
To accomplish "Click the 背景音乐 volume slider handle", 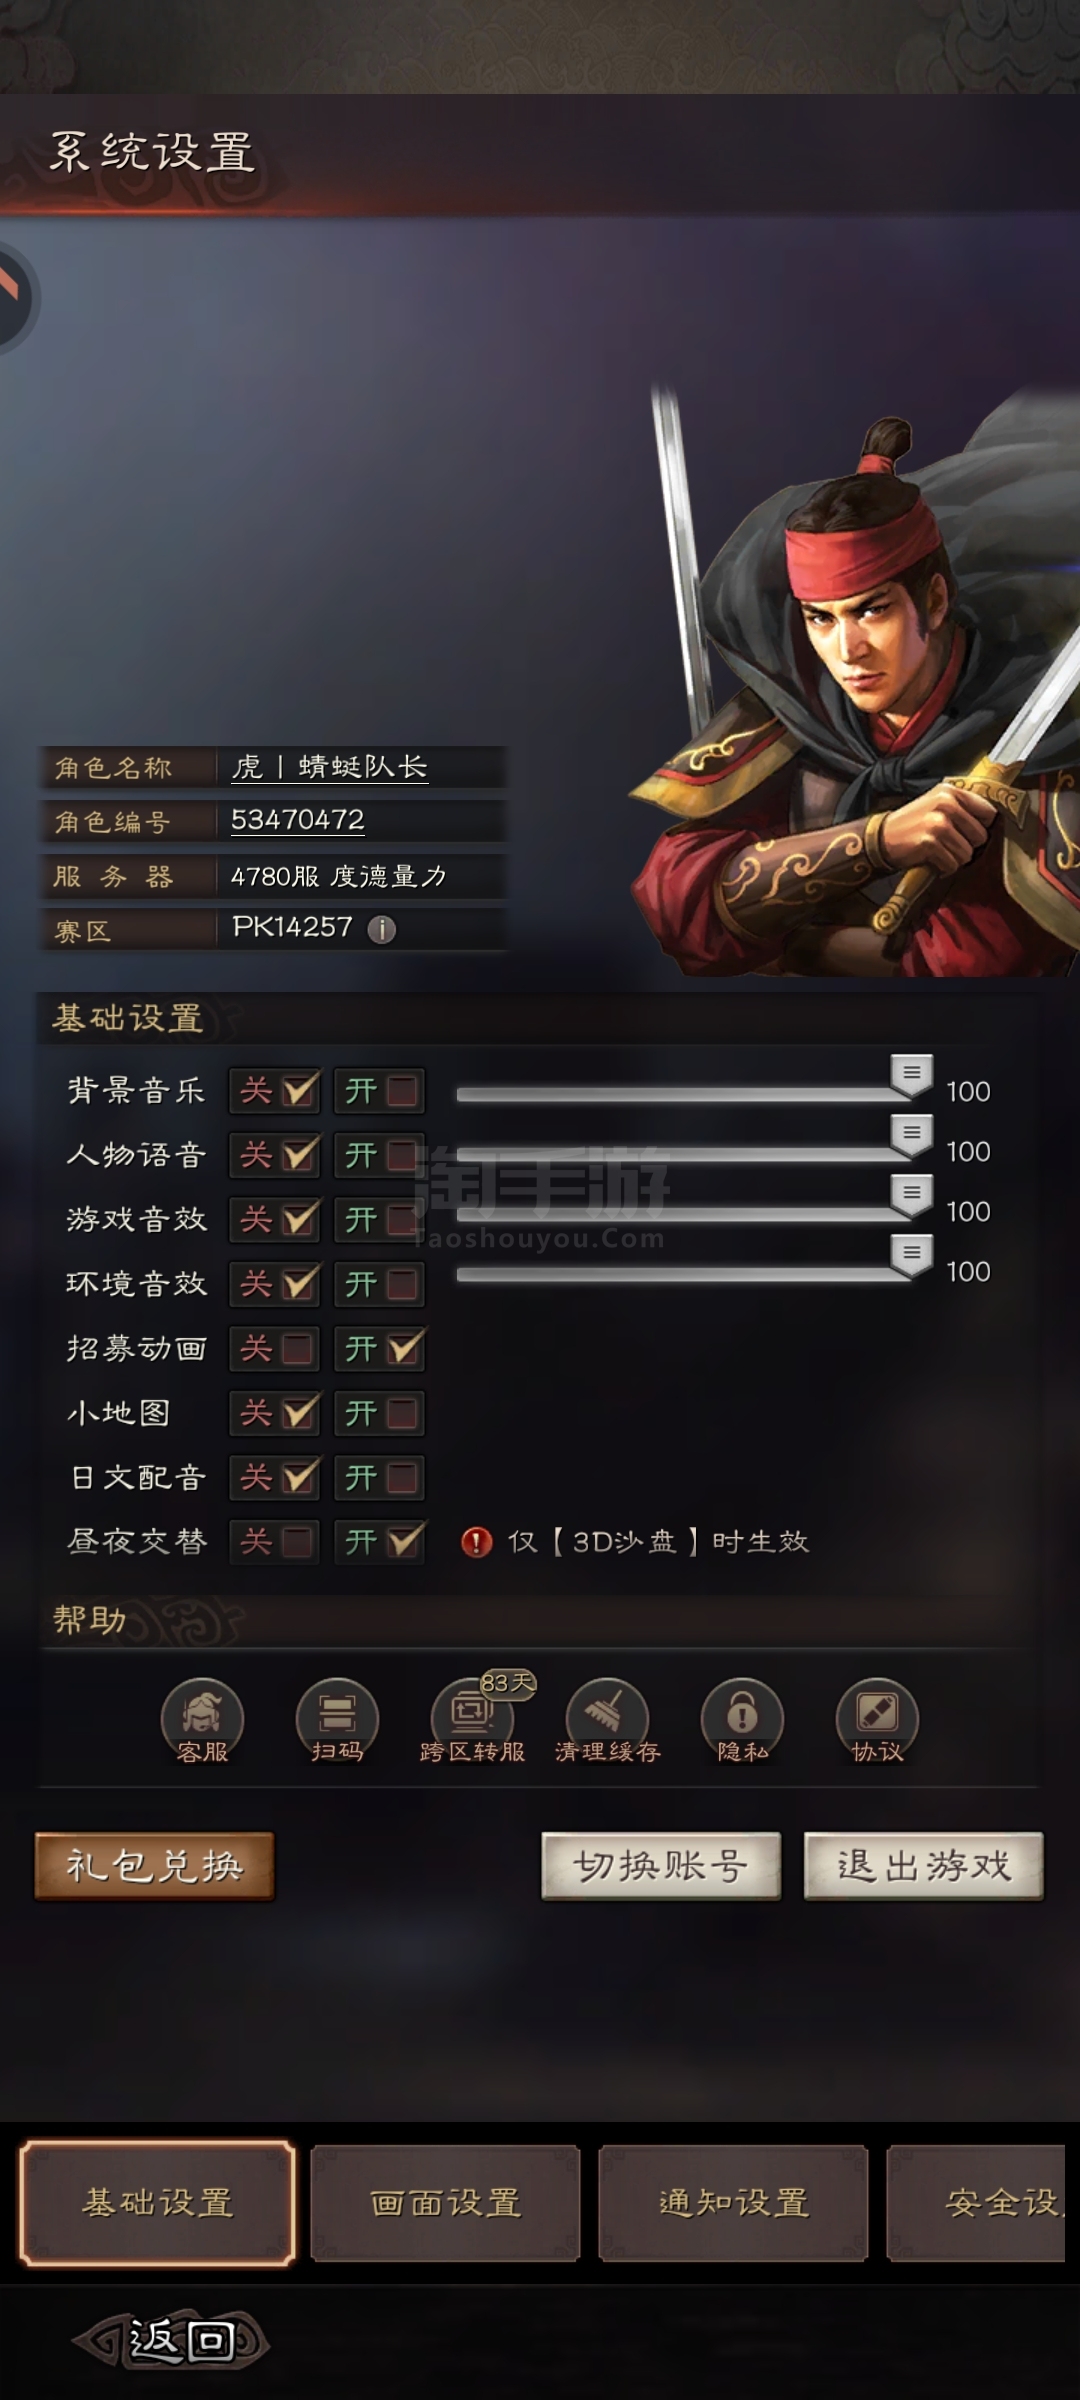I will (x=911, y=1076).
